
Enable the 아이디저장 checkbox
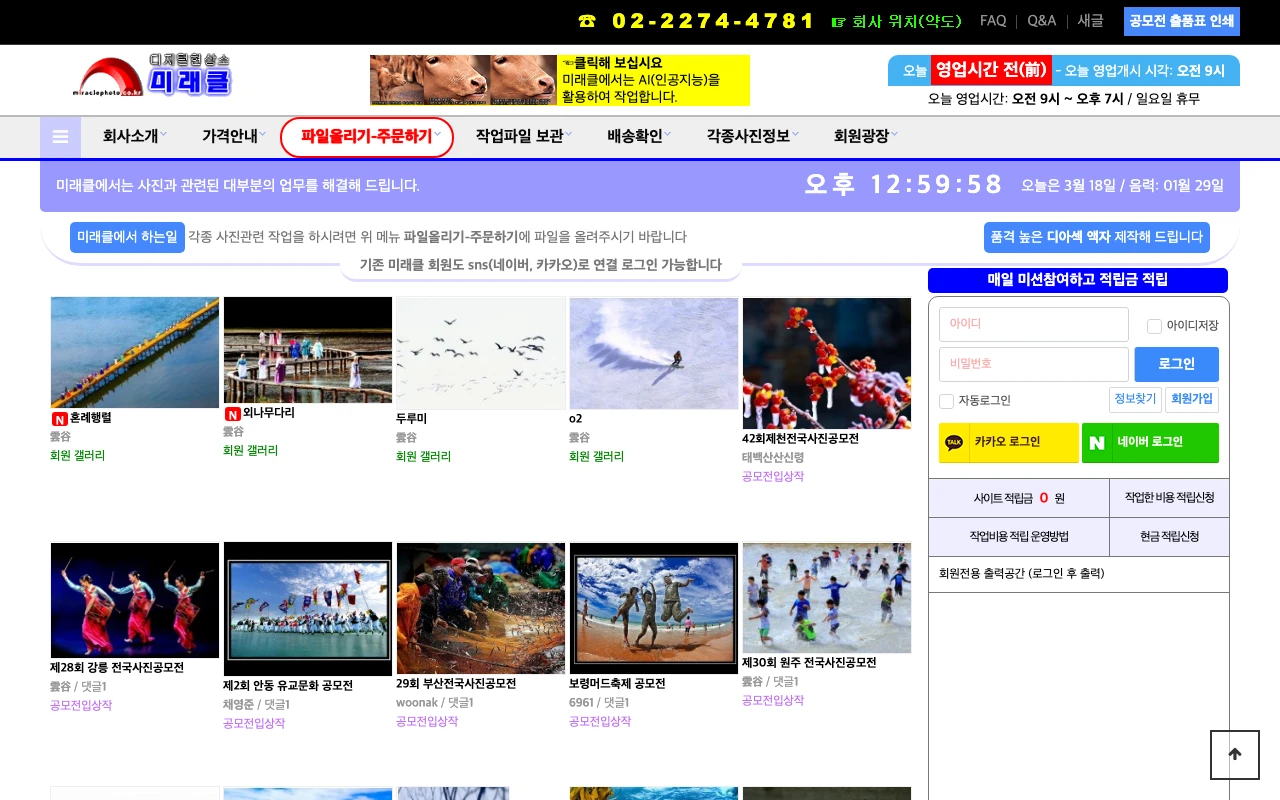[1154, 326]
